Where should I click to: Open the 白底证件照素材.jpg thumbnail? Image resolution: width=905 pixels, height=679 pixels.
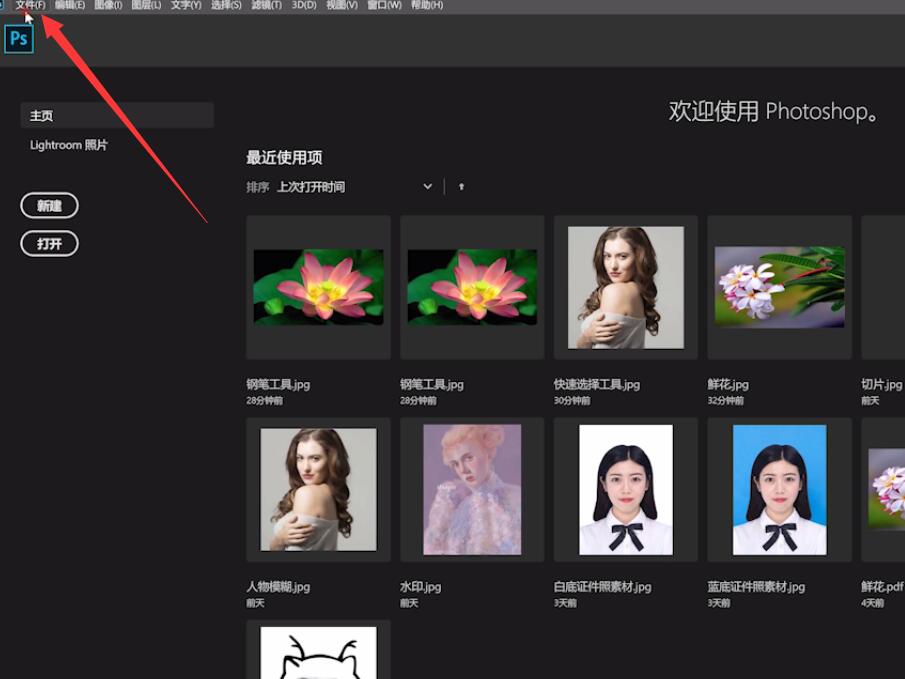click(x=626, y=490)
